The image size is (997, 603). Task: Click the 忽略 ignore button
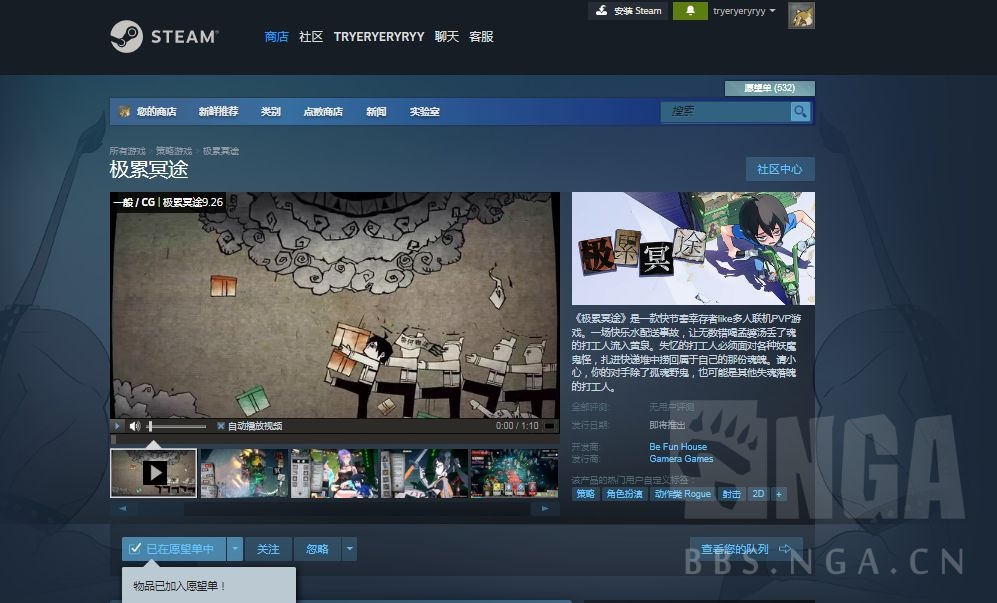coord(317,549)
